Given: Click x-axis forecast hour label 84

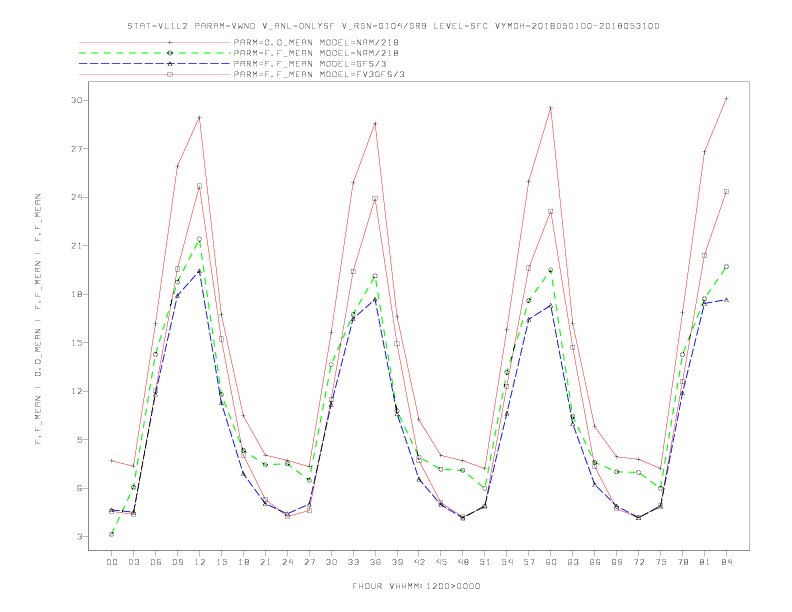Looking at the screenshot, I should click(726, 562).
